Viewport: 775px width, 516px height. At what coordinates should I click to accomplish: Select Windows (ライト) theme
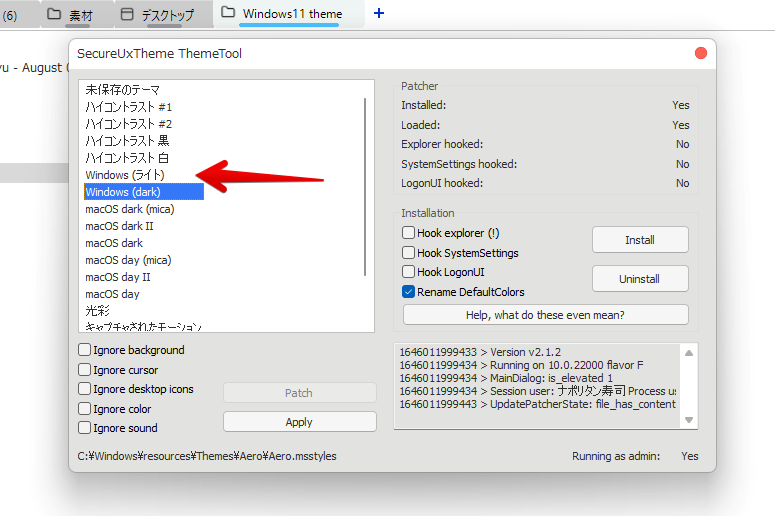(x=125, y=175)
